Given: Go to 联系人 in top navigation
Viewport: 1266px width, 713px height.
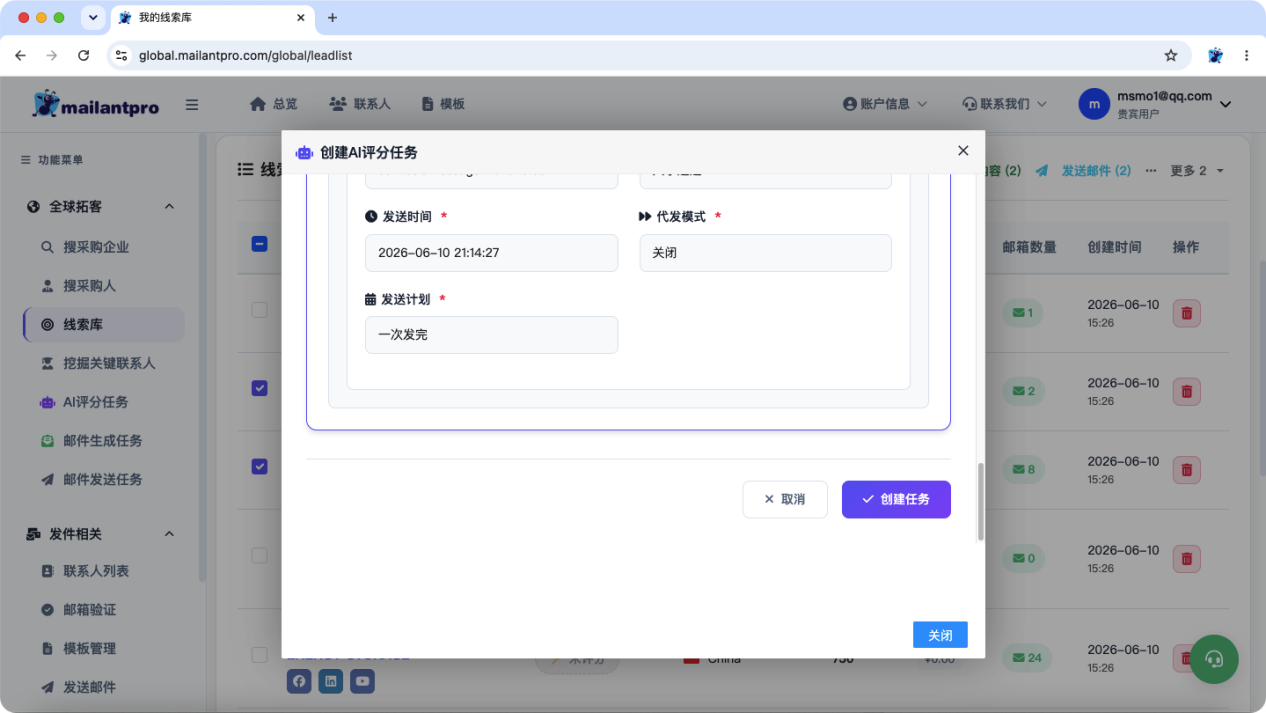Looking at the screenshot, I should (359, 104).
